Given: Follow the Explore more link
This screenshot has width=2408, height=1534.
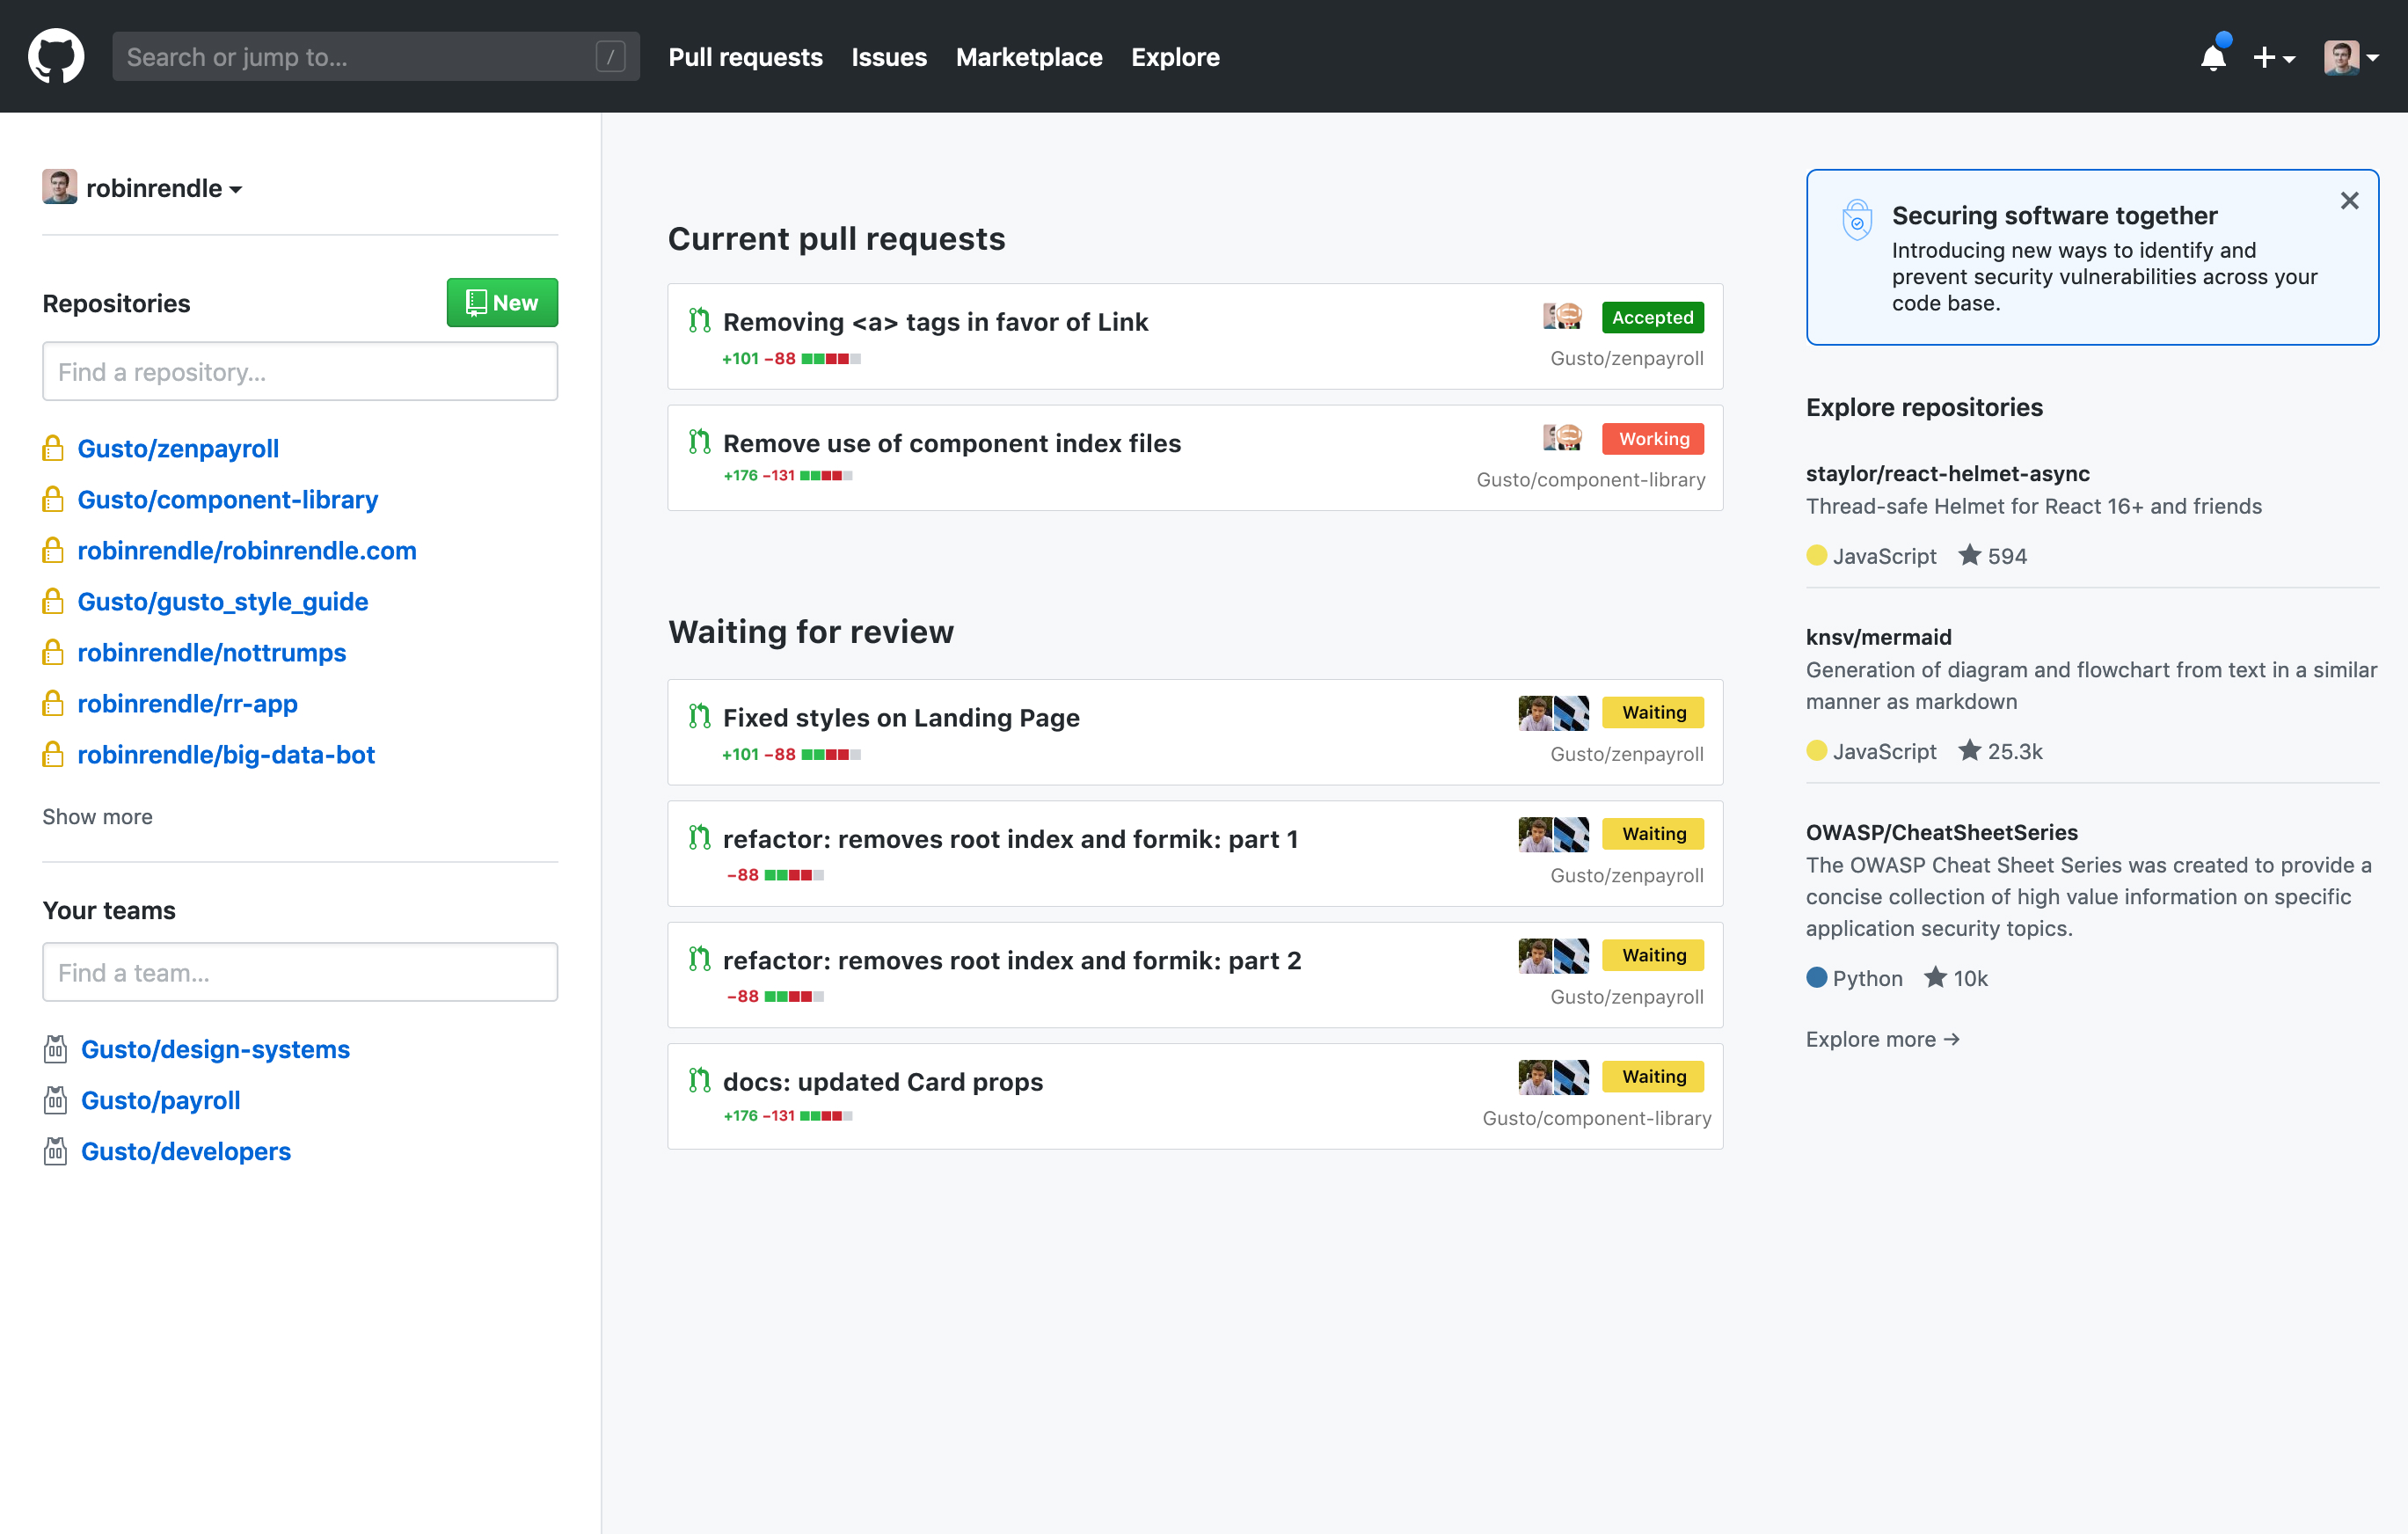Looking at the screenshot, I should pyautogui.click(x=1881, y=1039).
